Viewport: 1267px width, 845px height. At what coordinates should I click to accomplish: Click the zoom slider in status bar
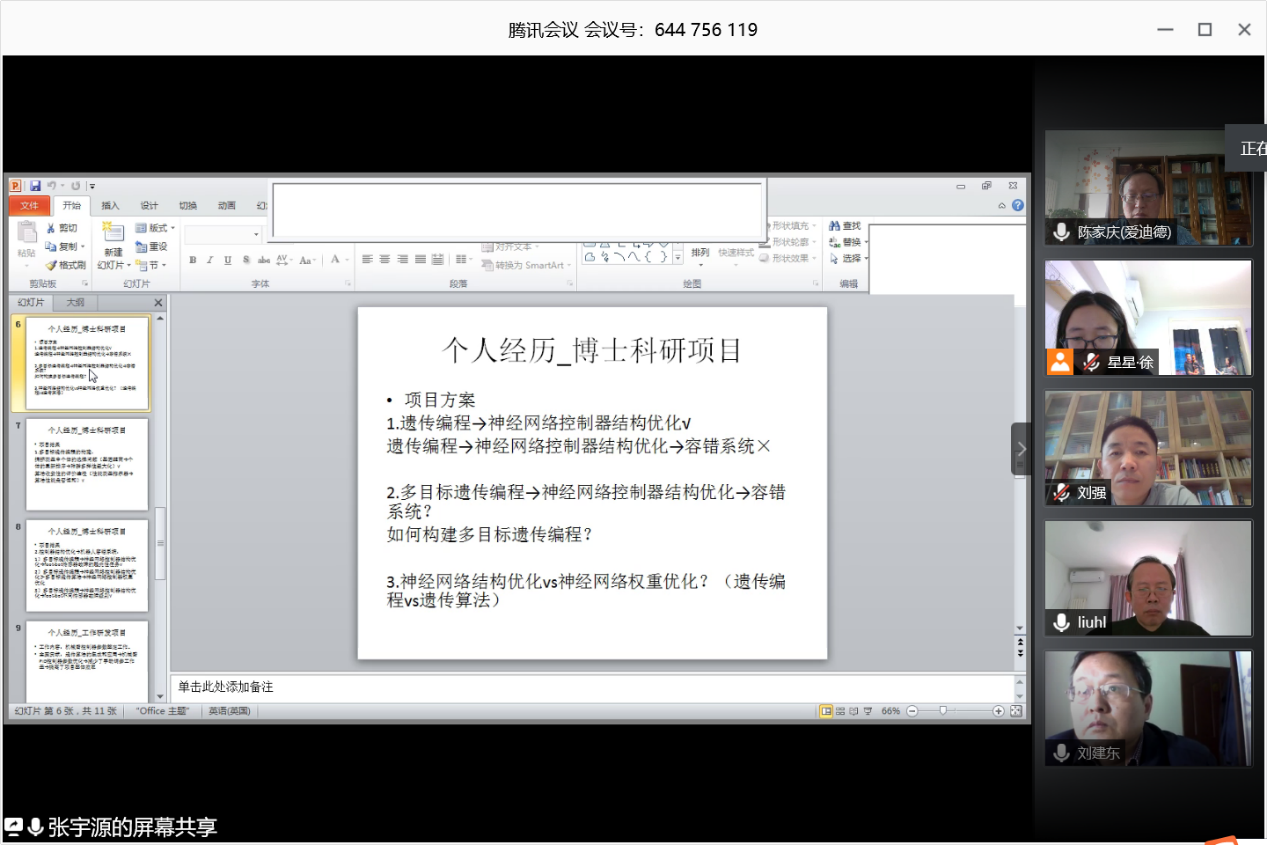943,711
